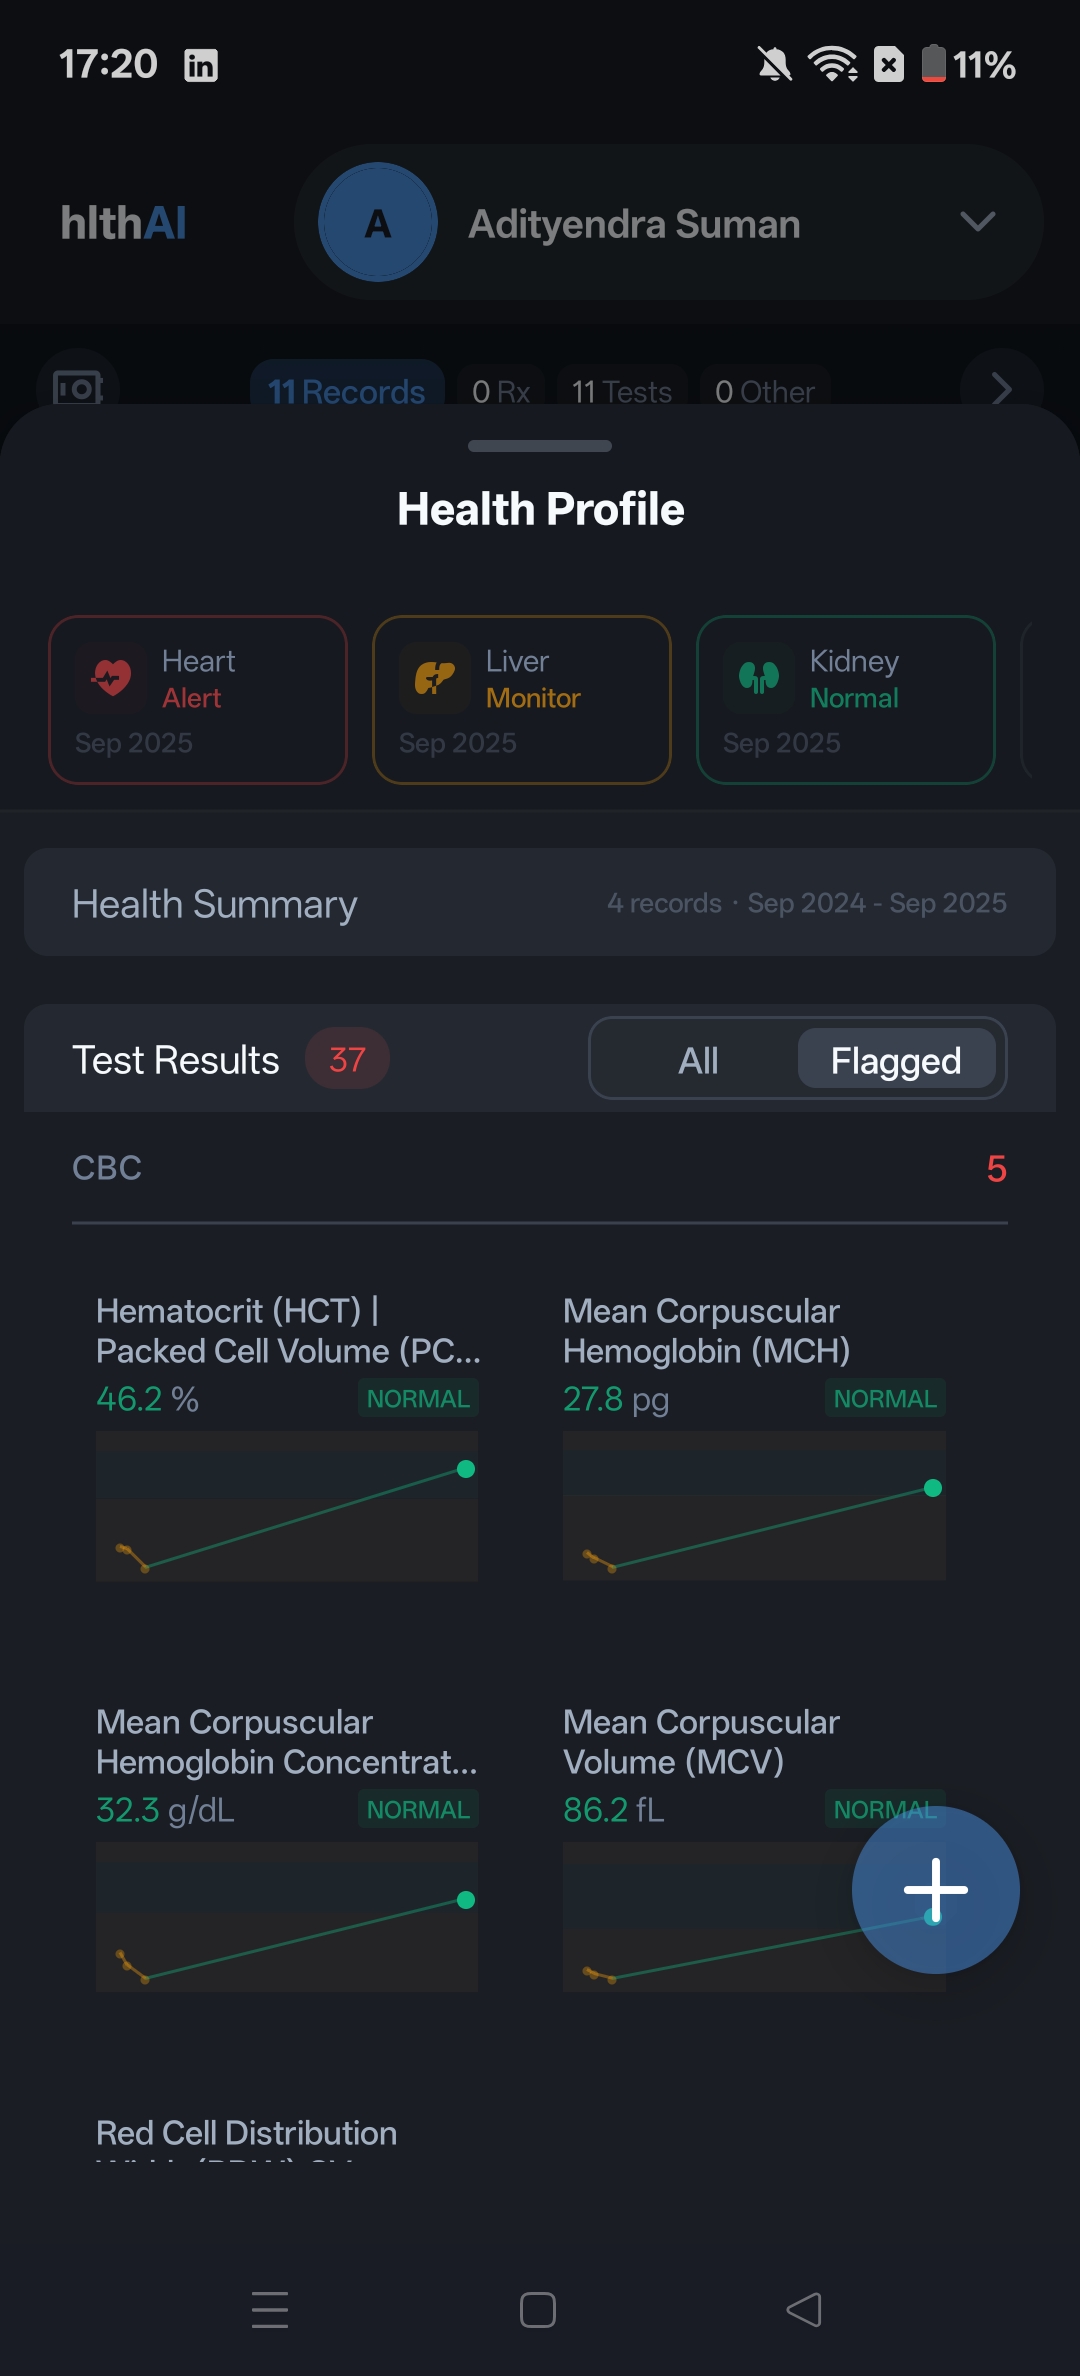The height and width of the screenshot is (2376, 1080).
Task: Tap latest point on Hematocrit trend chart
Action: coord(465,1467)
